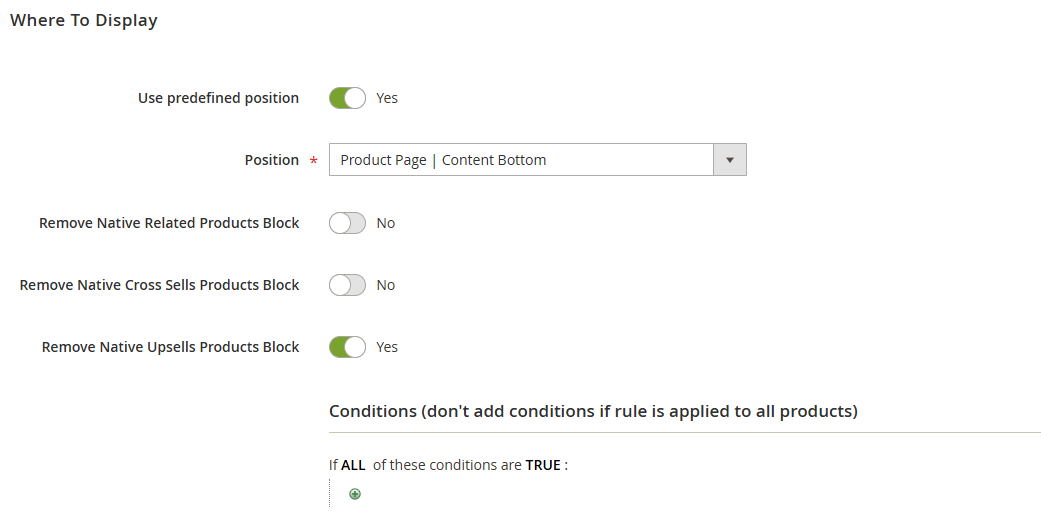1041x527 pixels.
Task: Click 'Remove Native Related Products Block' label
Action: click(169, 223)
